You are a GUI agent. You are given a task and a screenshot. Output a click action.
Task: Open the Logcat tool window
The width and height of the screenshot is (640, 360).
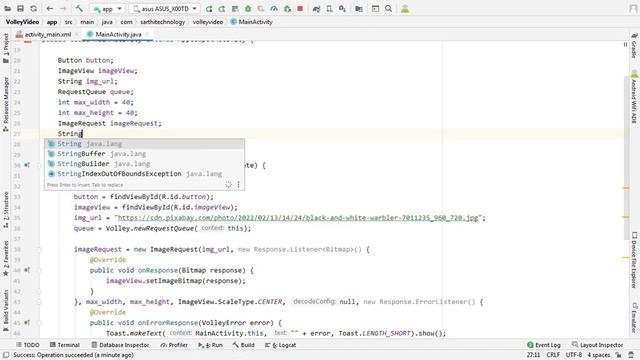tap(280, 345)
